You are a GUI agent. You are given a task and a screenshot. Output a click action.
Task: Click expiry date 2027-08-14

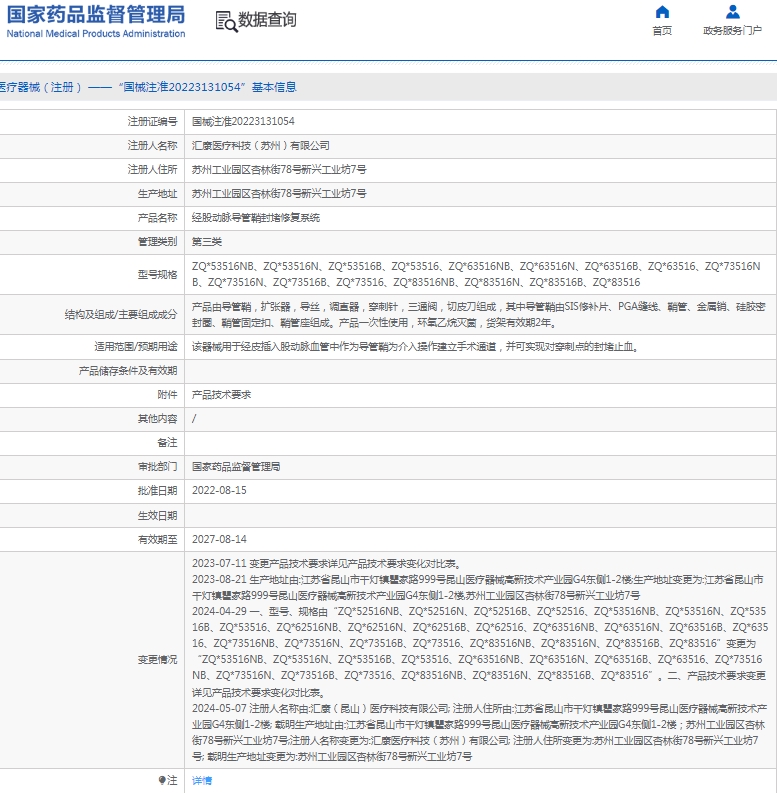click(219, 540)
